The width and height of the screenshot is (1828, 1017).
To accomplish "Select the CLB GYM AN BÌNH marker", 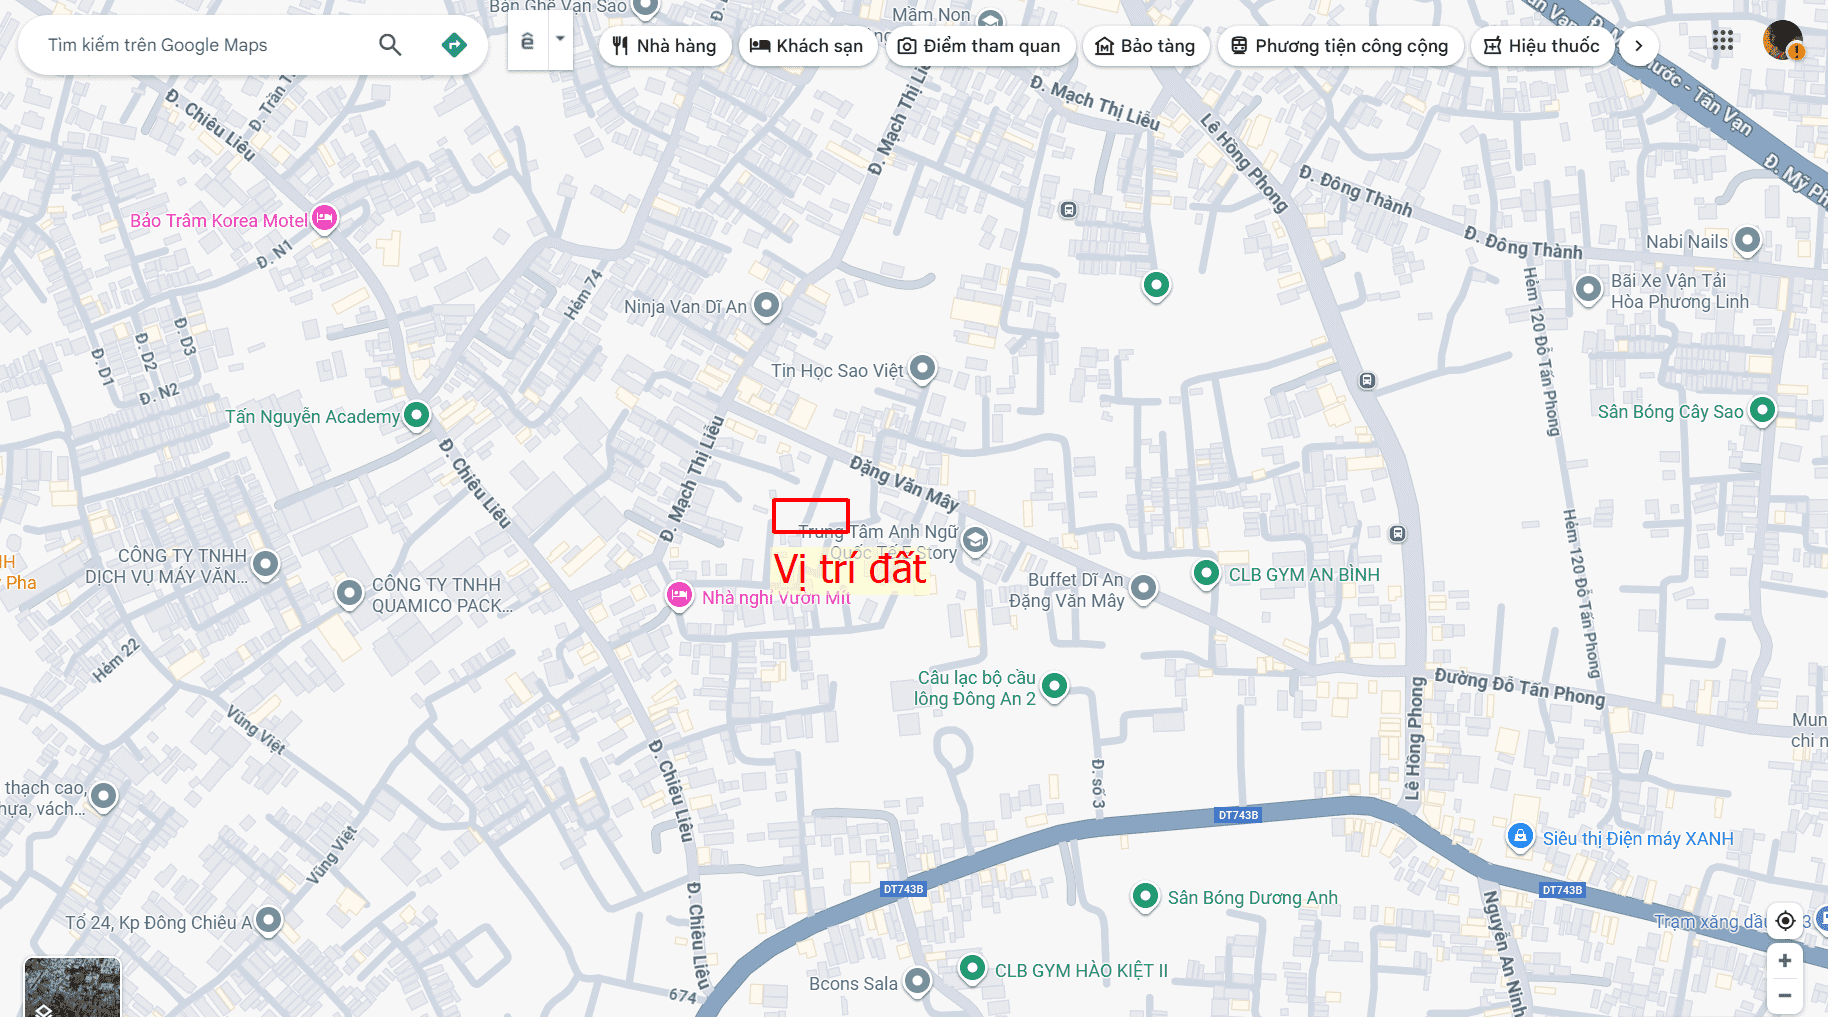I will point(1206,573).
